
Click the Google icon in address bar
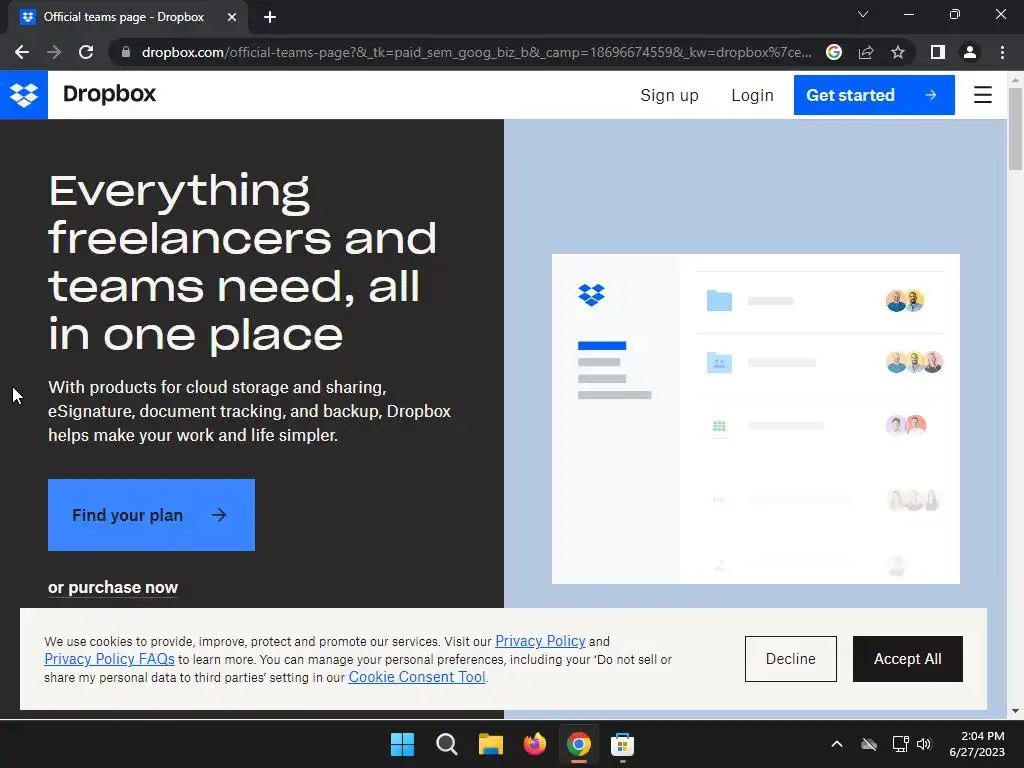click(x=834, y=52)
